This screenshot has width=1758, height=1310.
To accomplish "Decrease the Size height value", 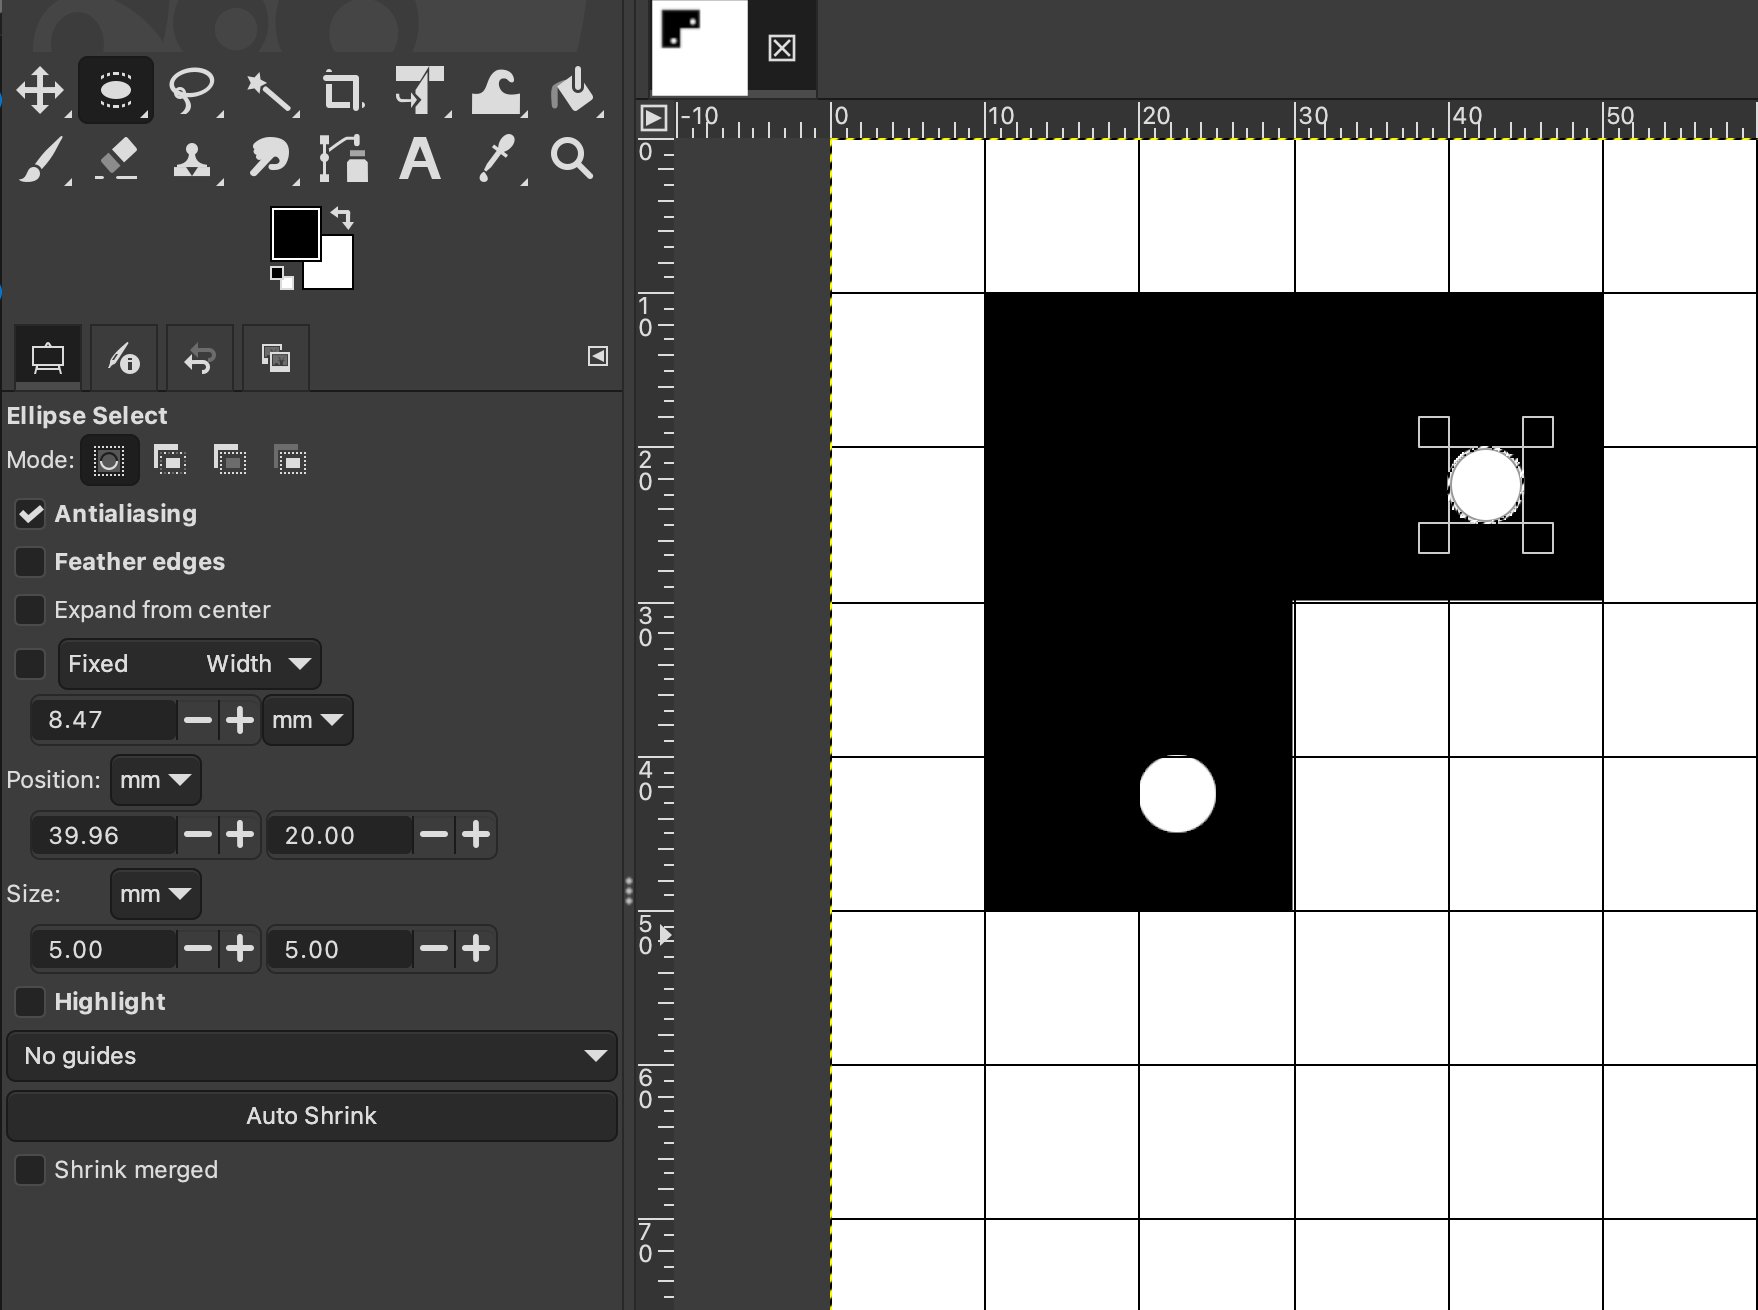I will click(x=434, y=949).
